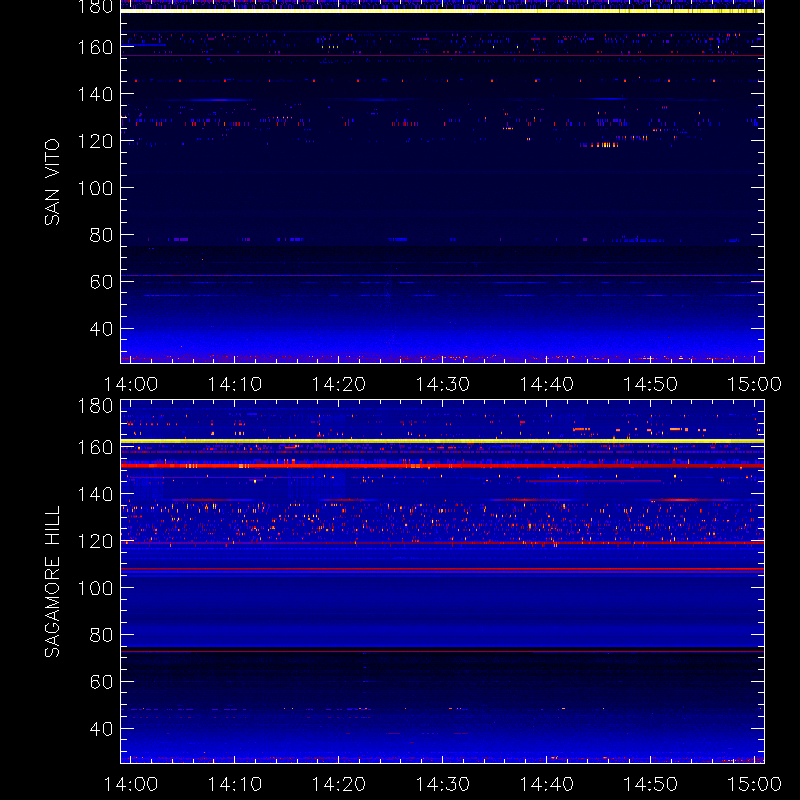Click the yellow band above 160 in the Sagamore Hill plot
800x800 pixels.
pos(442,441)
